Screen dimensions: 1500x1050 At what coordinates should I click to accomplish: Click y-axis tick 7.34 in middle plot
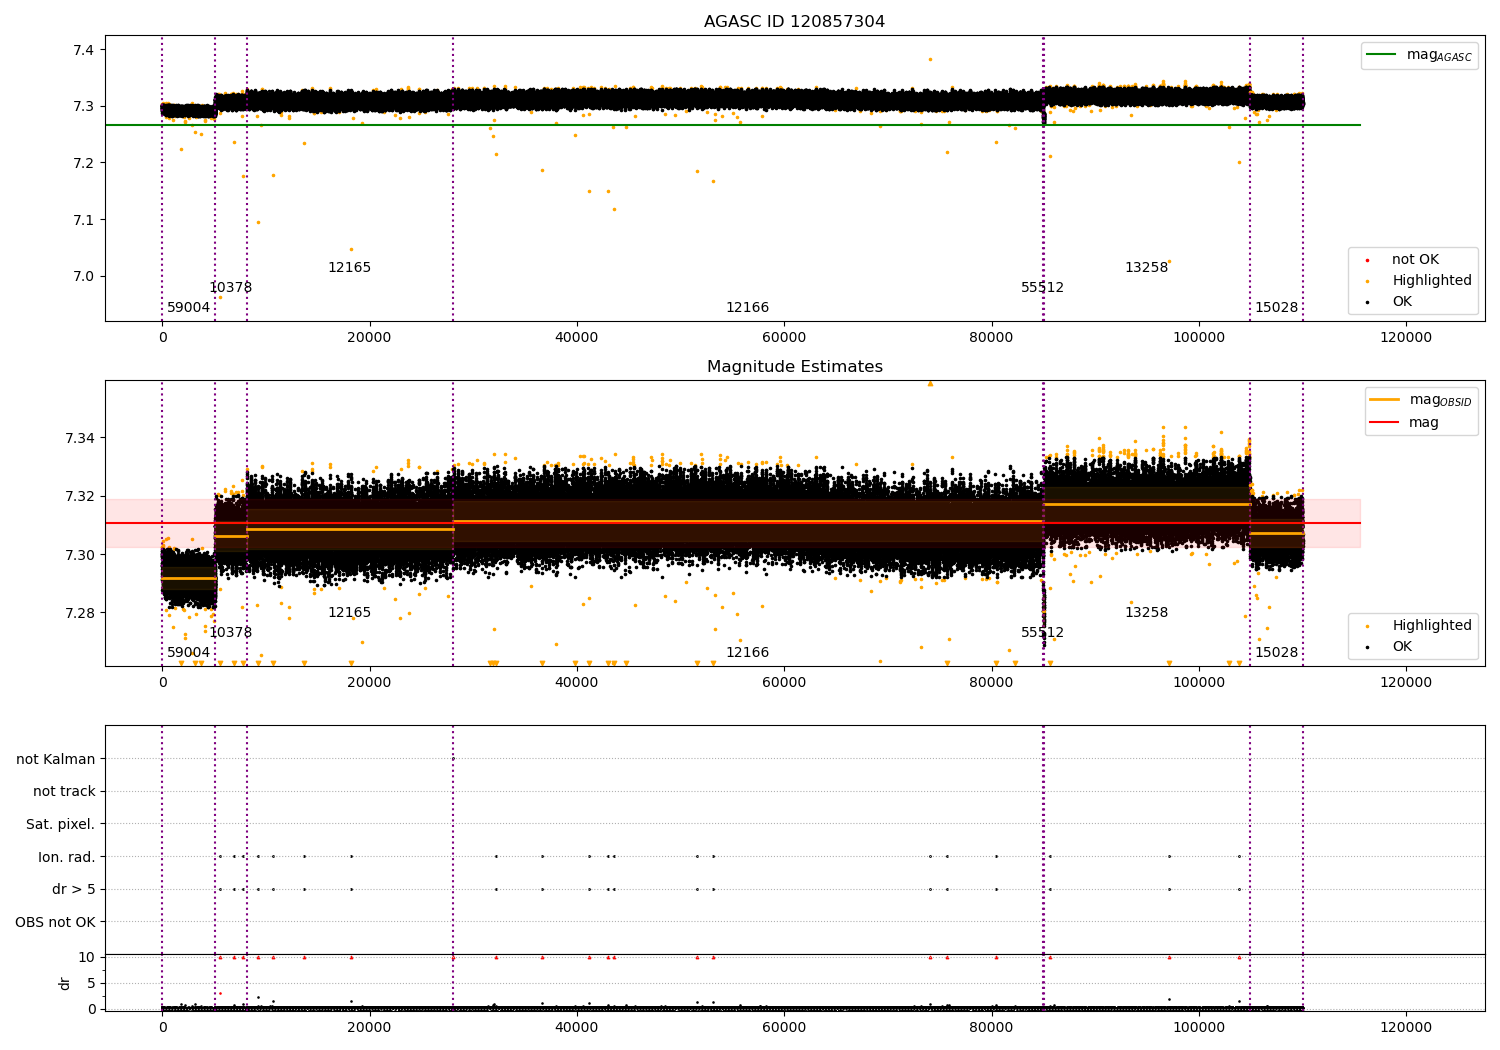tap(81, 438)
